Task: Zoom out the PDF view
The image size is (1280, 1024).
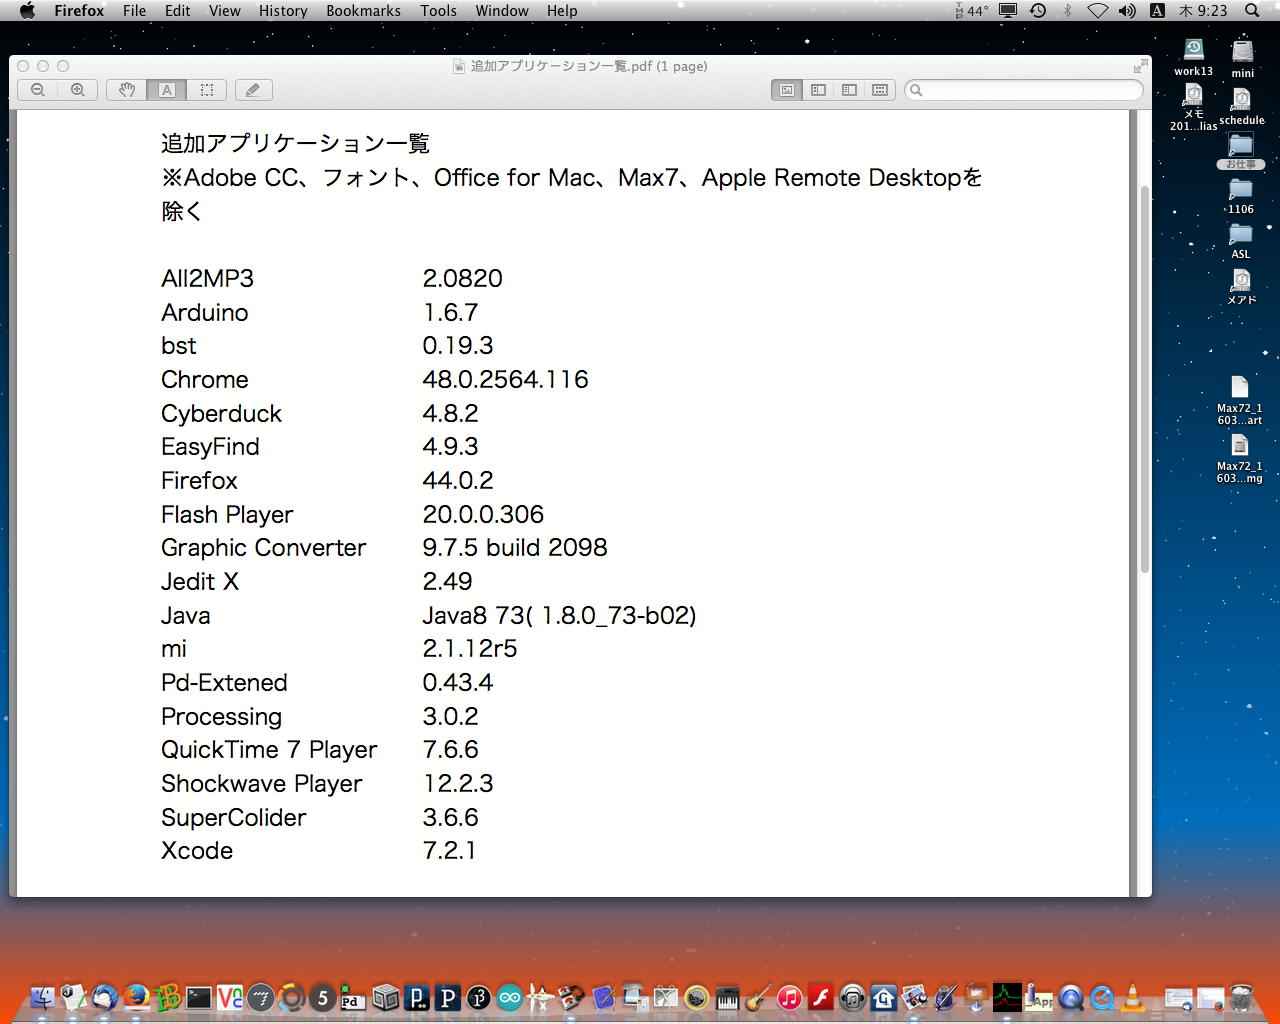Action: point(38,90)
